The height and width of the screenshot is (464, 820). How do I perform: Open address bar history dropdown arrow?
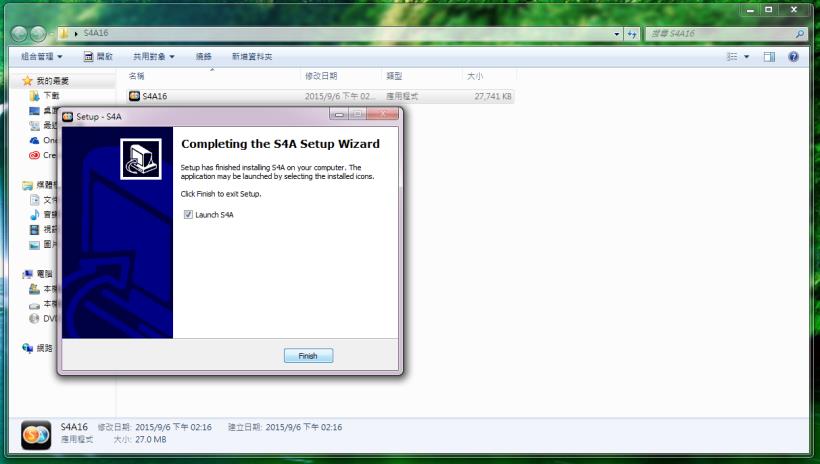617,34
